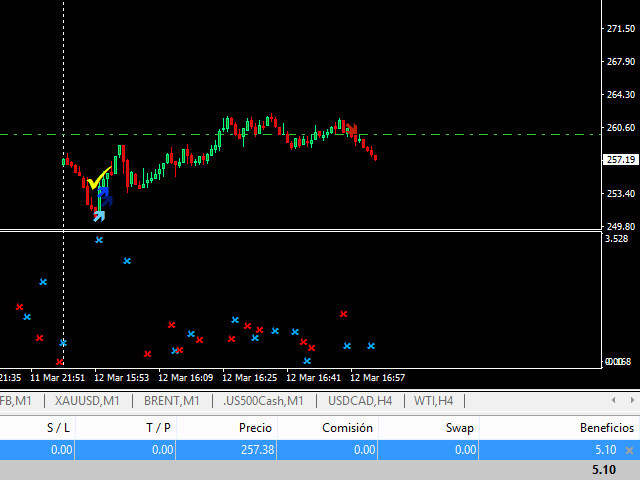The width and height of the screenshot is (640, 480).
Task: Click the yellow checkmark on the chart
Action: click(99, 178)
